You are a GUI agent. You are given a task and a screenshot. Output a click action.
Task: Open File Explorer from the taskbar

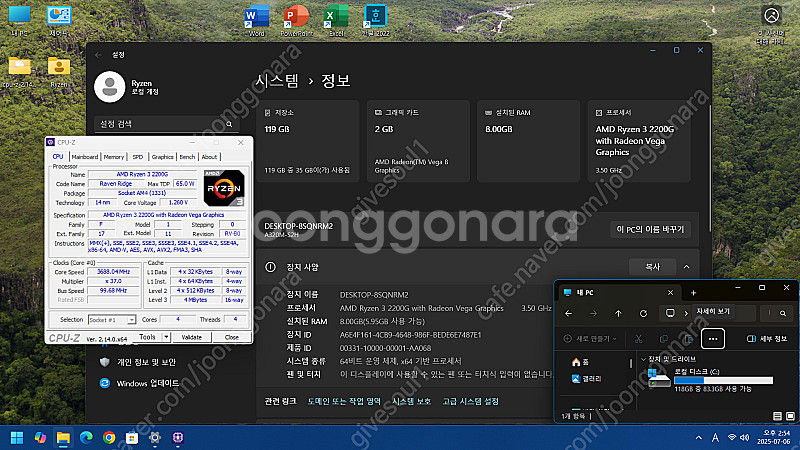point(63,438)
